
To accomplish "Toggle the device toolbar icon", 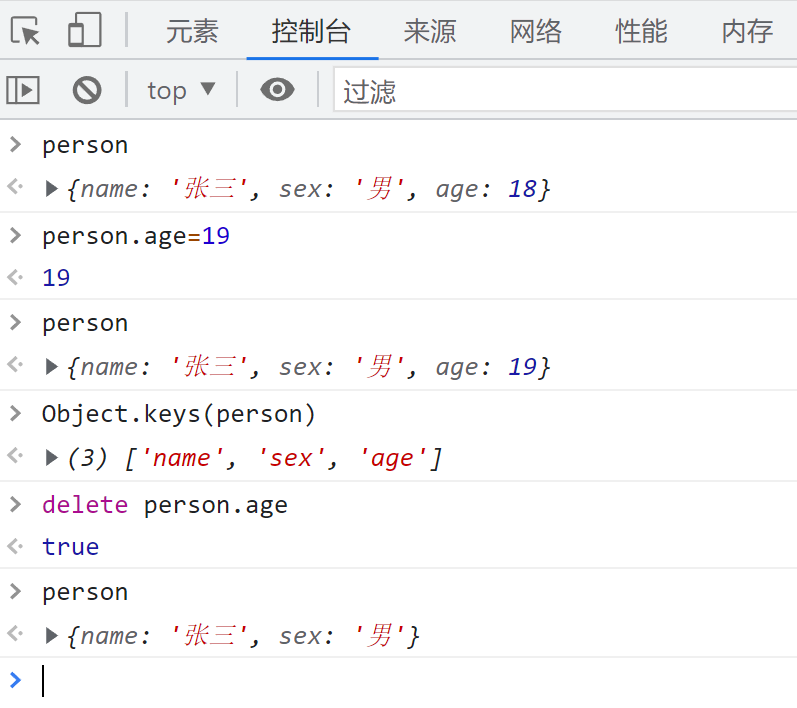I will tap(84, 31).
